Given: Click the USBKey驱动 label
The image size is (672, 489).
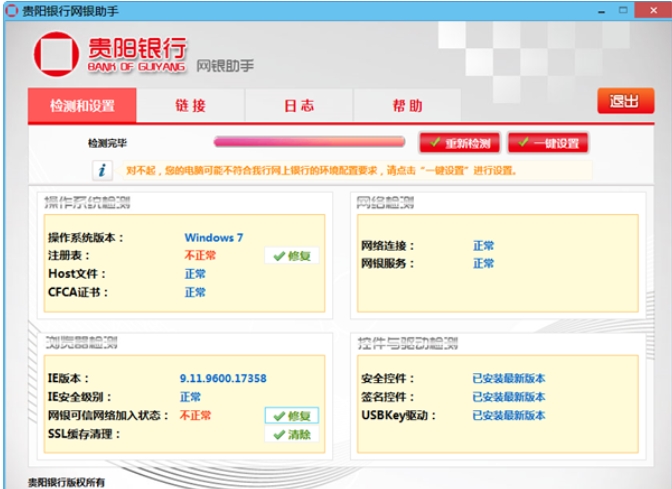Looking at the screenshot, I should [x=399, y=415].
